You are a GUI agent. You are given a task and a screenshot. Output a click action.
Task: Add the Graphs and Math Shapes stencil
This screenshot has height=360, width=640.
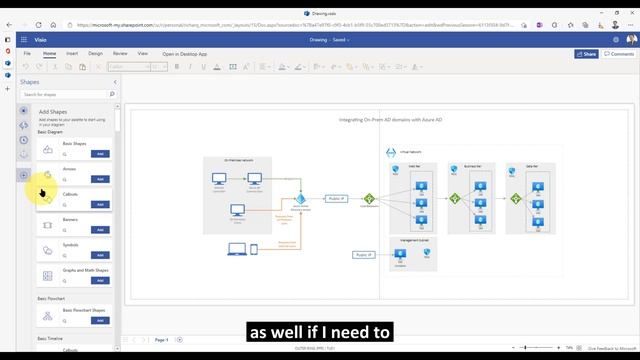coord(100,280)
